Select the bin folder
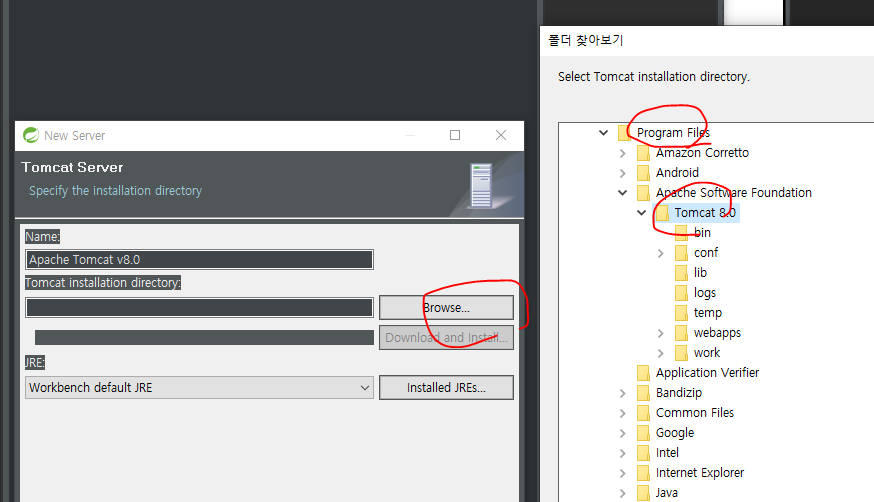This screenshot has height=502, width=874. [x=702, y=233]
